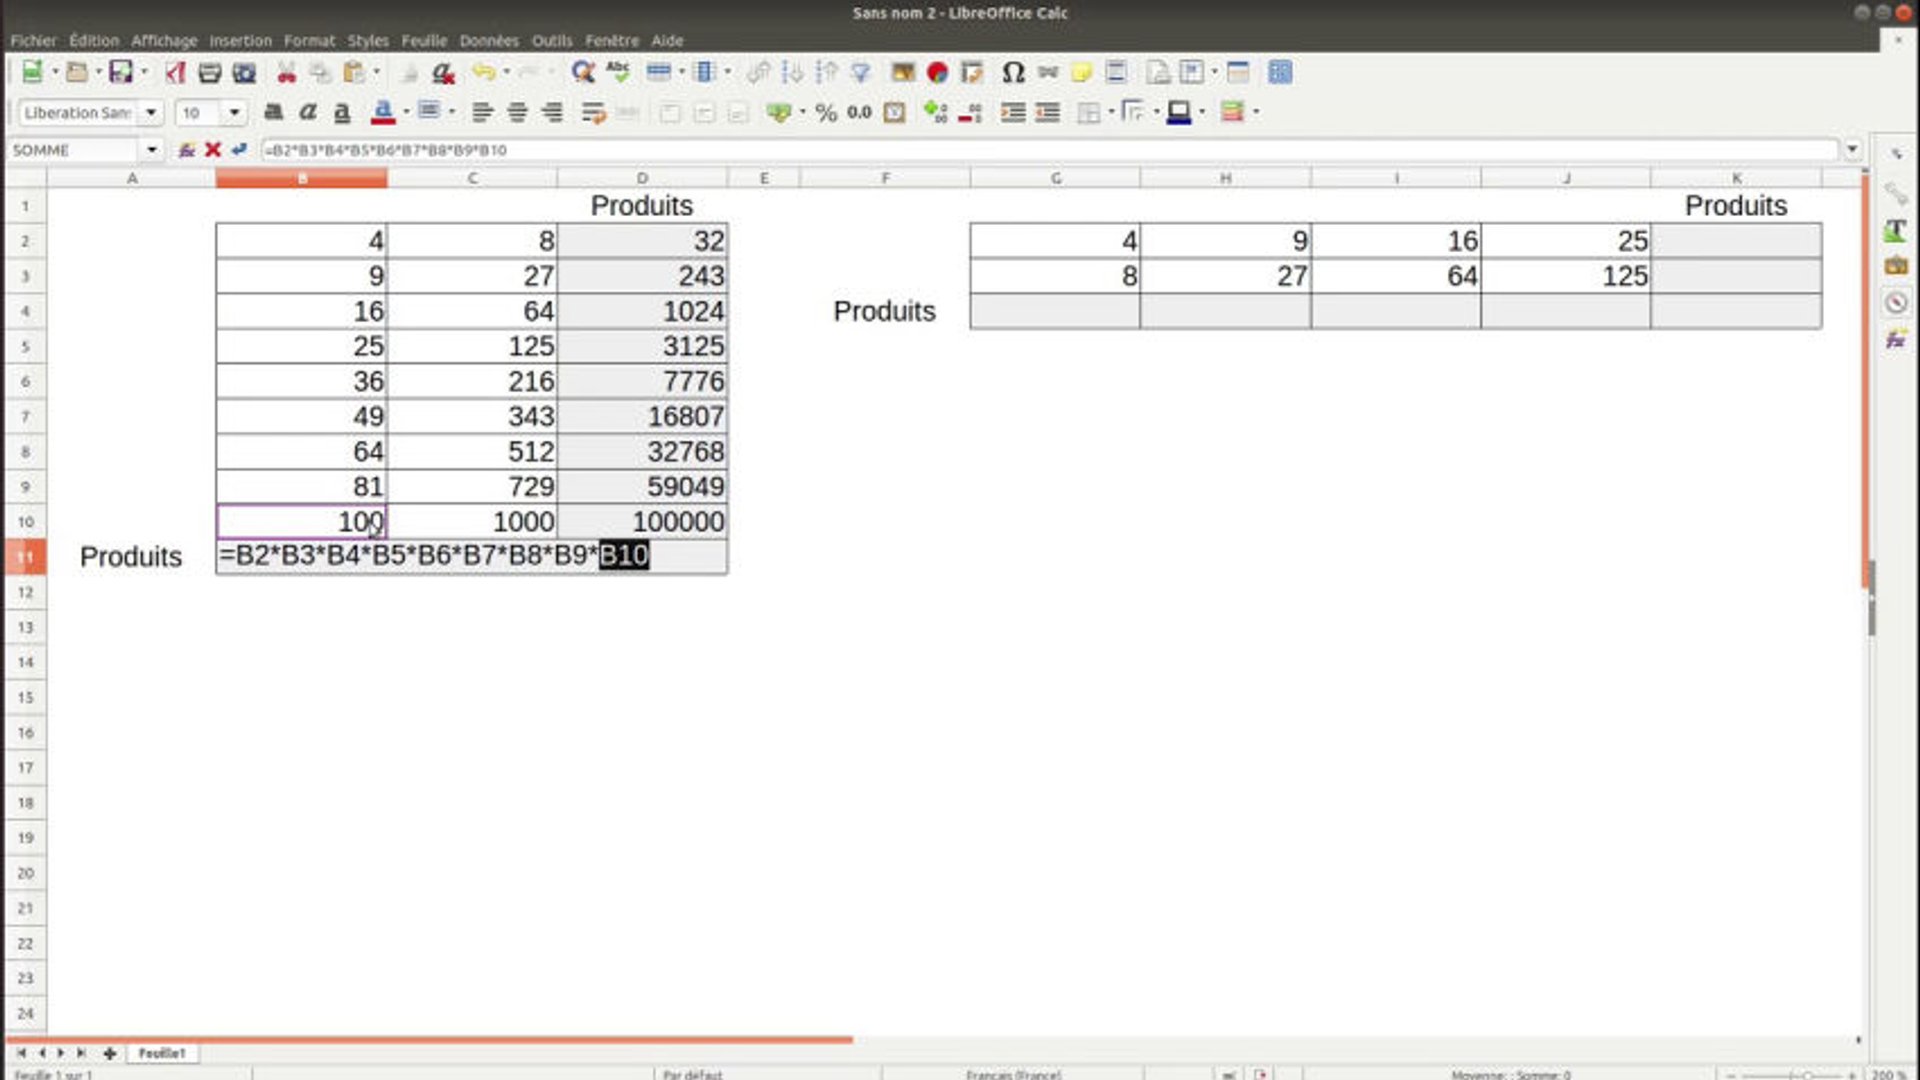
Task: Click the AutoFilter funnel icon
Action: coord(861,72)
